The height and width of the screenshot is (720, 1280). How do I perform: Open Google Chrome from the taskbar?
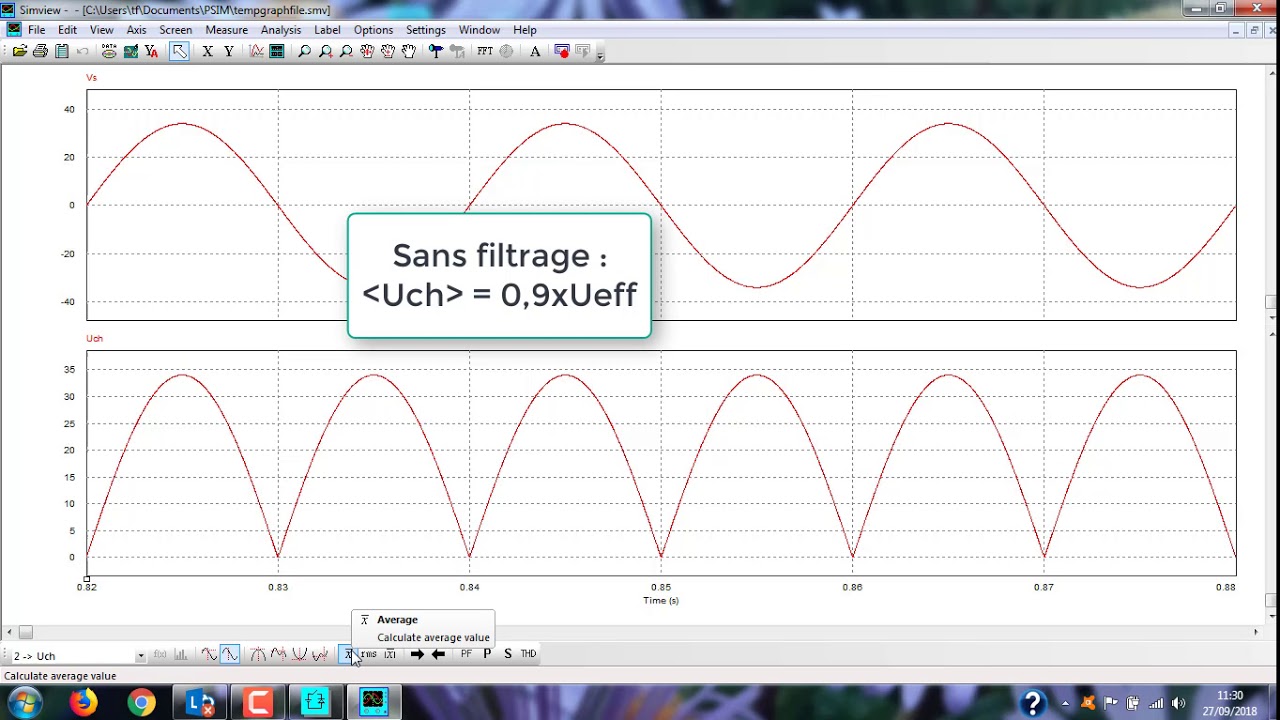(141, 702)
